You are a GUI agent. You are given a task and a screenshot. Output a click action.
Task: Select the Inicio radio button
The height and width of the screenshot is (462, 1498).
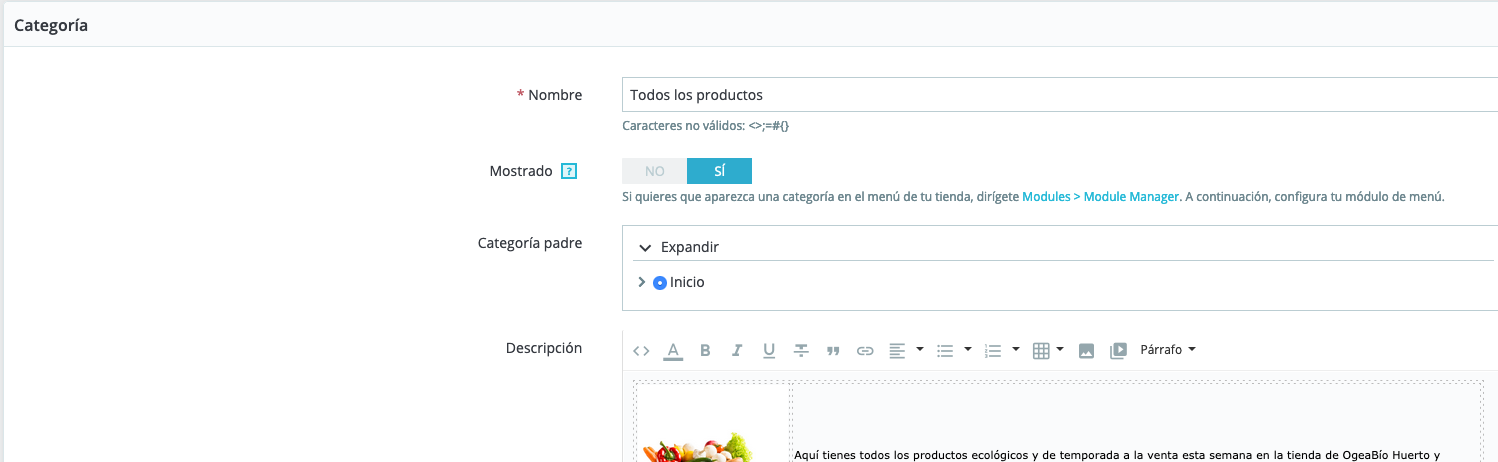click(660, 283)
